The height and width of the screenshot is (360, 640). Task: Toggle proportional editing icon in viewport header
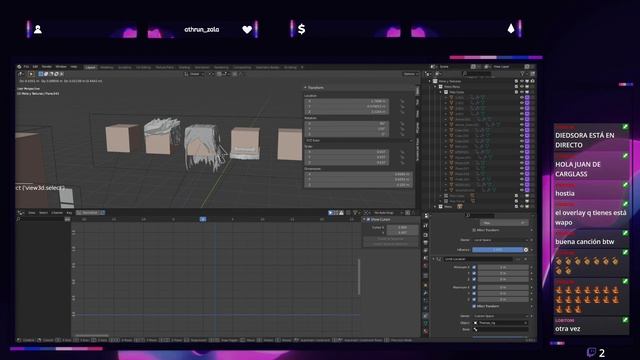tap(235, 74)
